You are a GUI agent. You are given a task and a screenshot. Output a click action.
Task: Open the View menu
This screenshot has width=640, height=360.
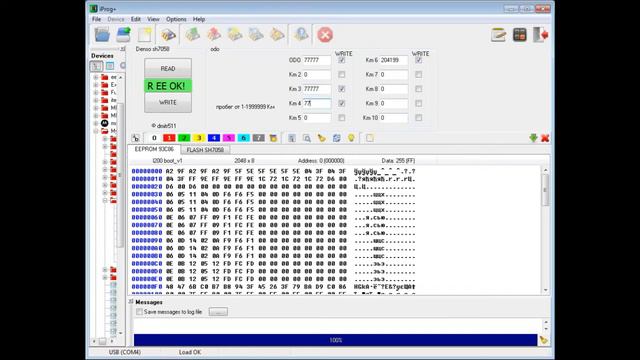click(153, 19)
